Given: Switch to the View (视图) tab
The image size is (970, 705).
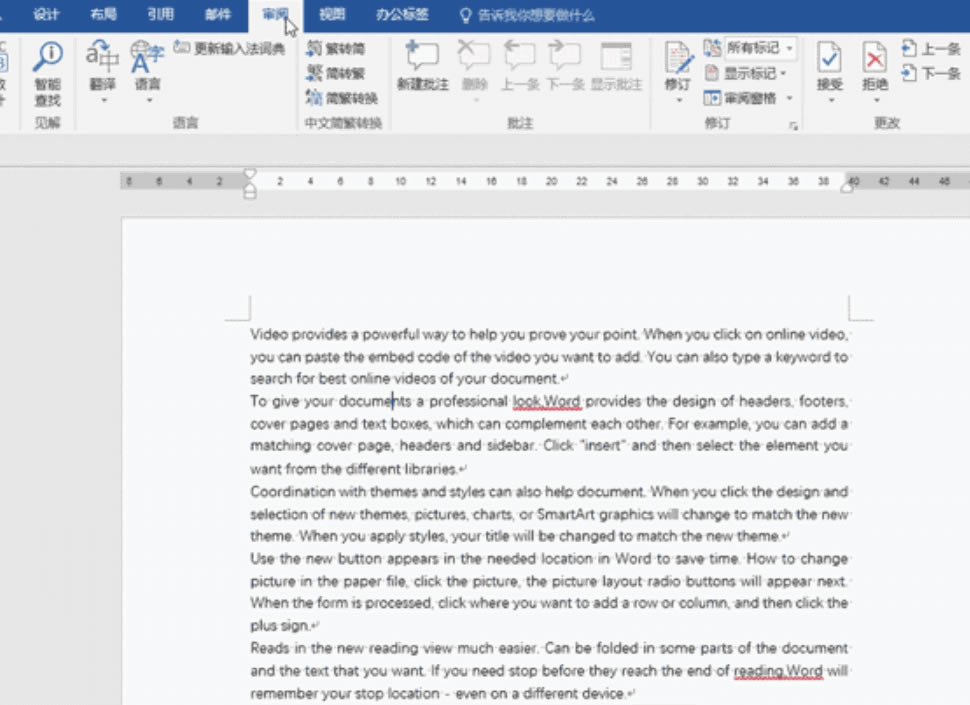Looking at the screenshot, I should coord(332,15).
